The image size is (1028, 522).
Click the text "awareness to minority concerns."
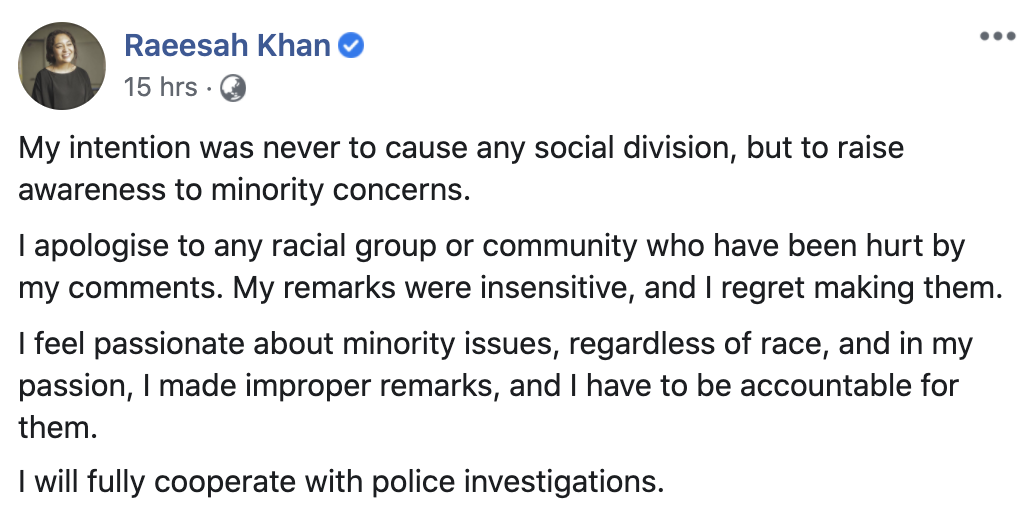(x=244, y=190)
